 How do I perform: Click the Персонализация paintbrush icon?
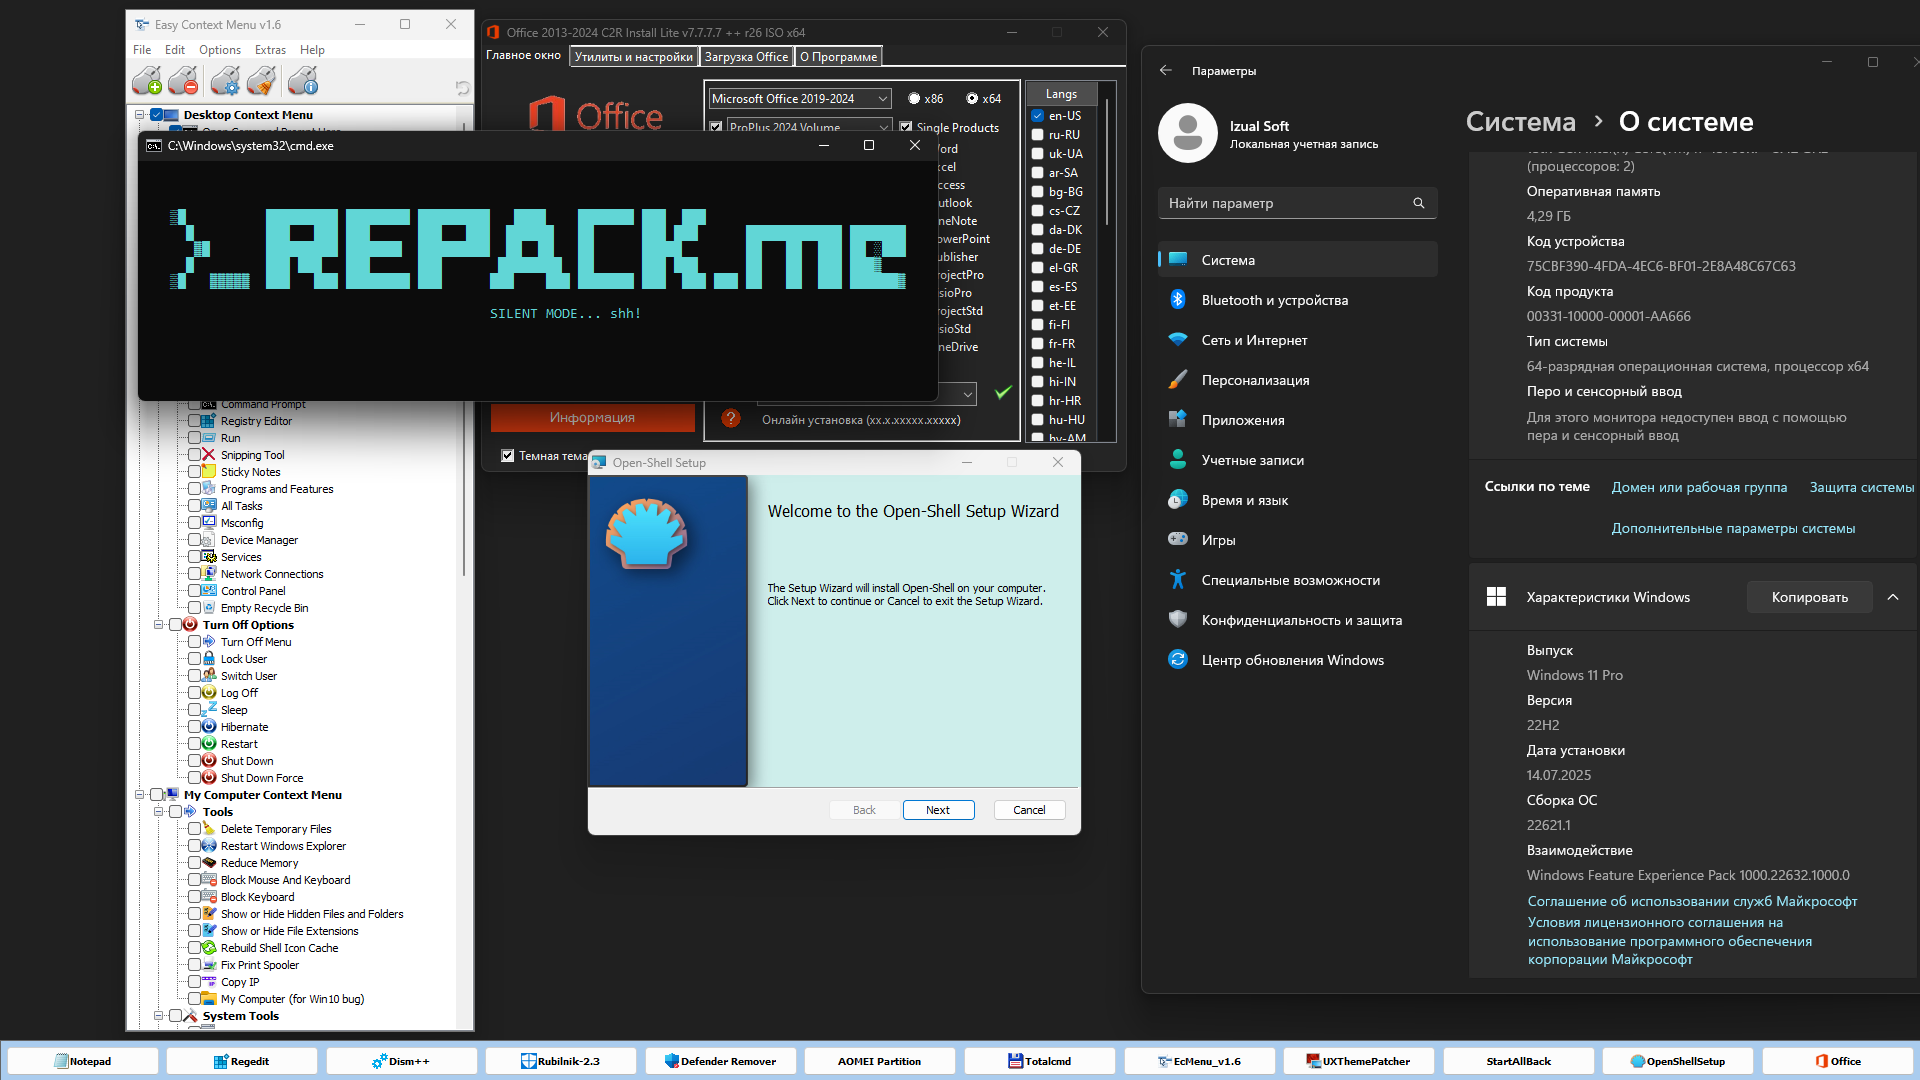(1178, 380)
